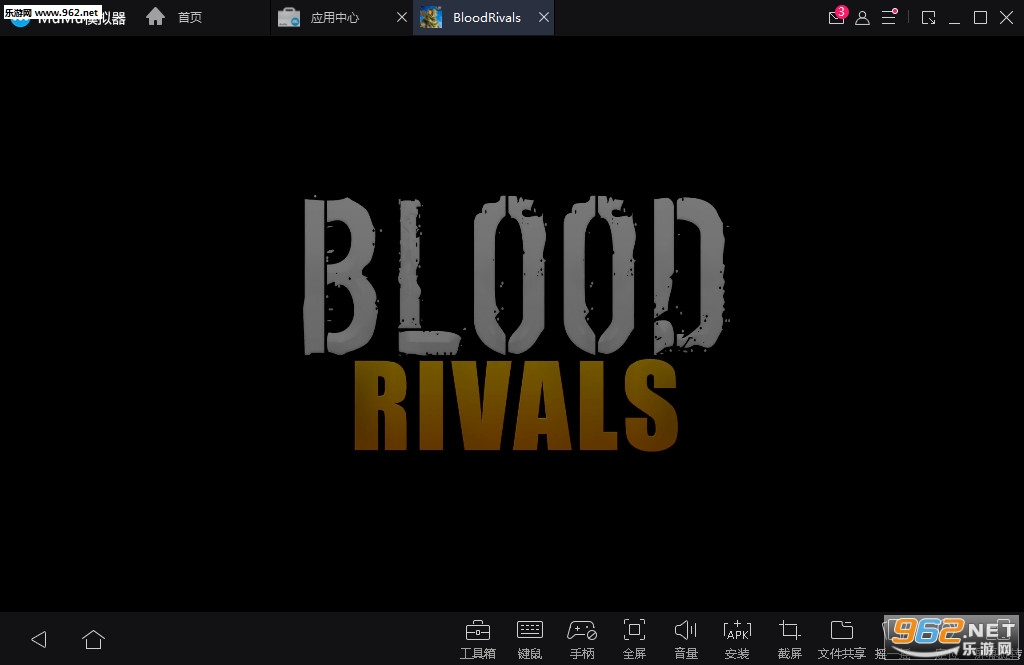Open file sharing (文件共享)
The width and height of the screenshot is (1024, 665).
[841, 637]
